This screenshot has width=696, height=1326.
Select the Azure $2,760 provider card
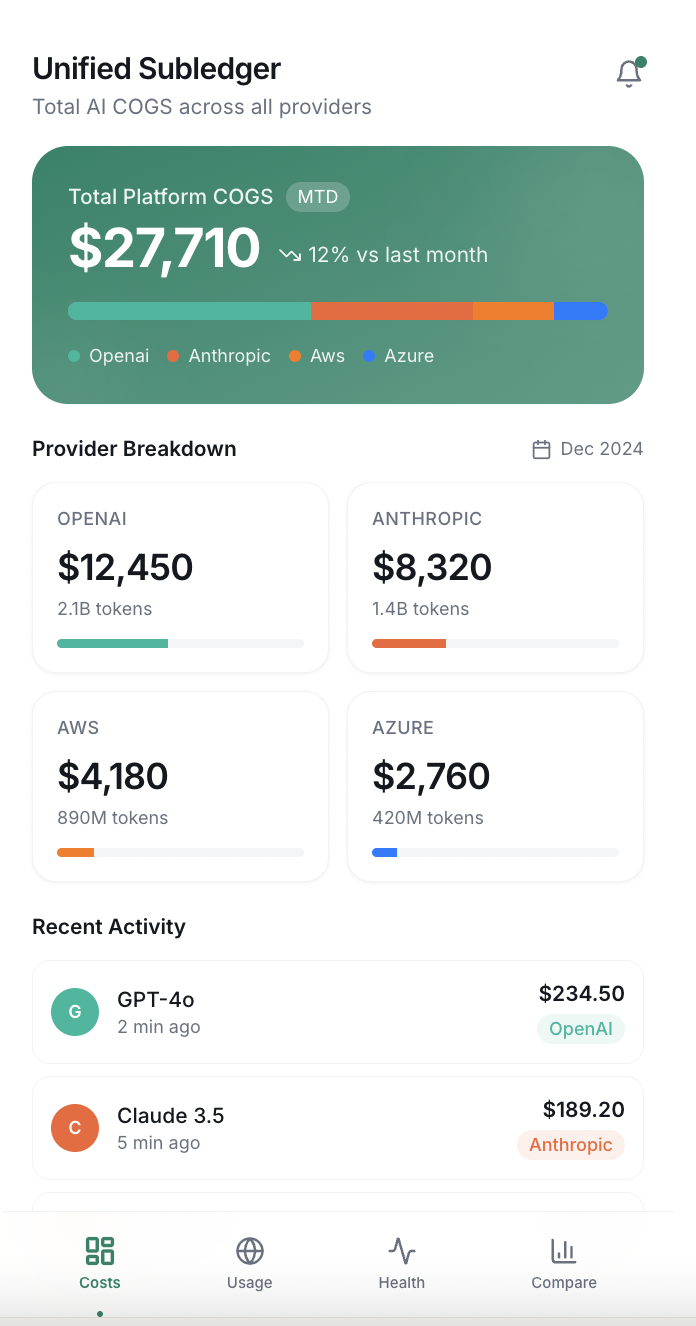point(495,786)
